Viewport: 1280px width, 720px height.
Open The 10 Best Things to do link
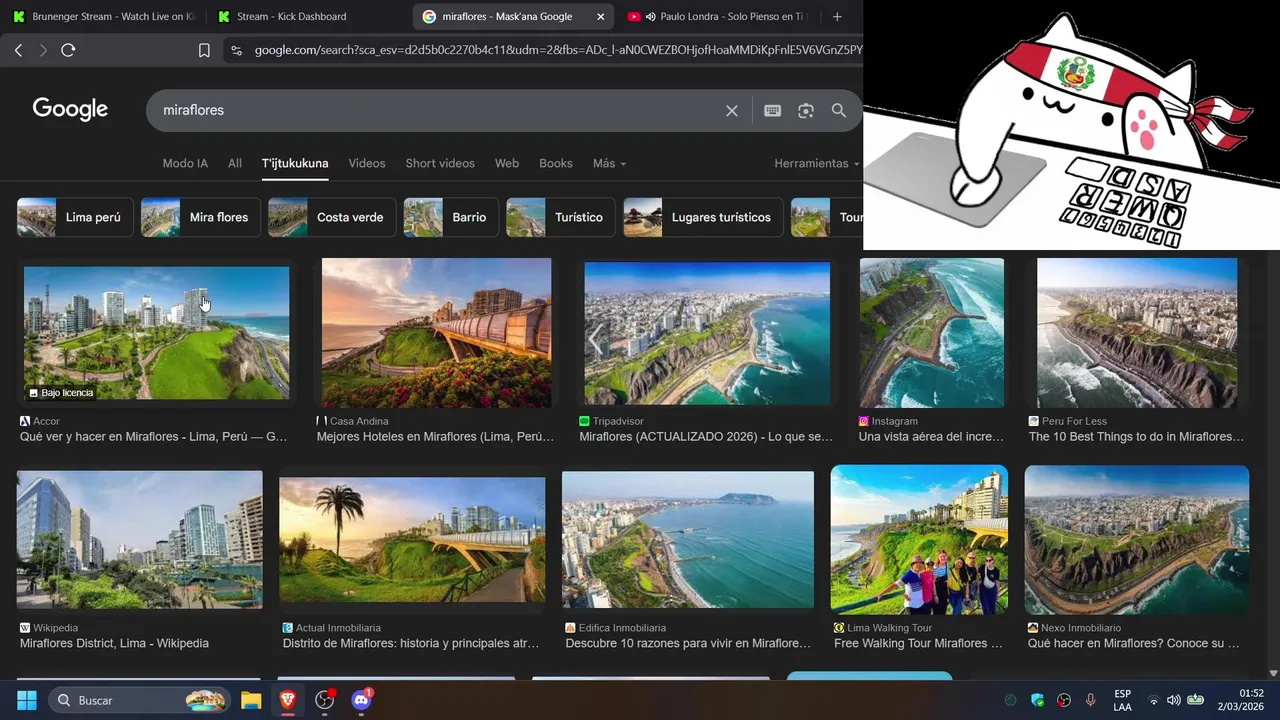tap(1136, 436)
